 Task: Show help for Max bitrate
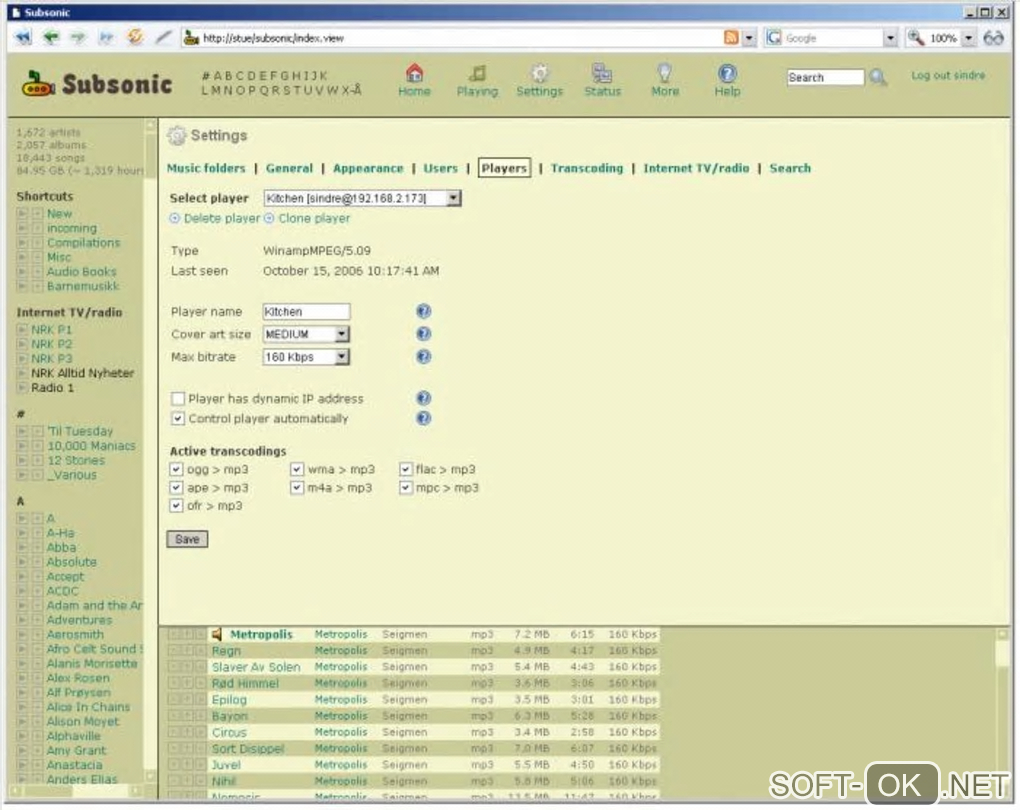[423, 357]
